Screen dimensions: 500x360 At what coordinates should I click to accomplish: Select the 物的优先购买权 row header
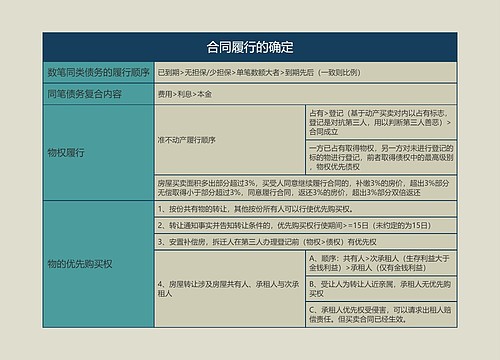pos(98,264)
